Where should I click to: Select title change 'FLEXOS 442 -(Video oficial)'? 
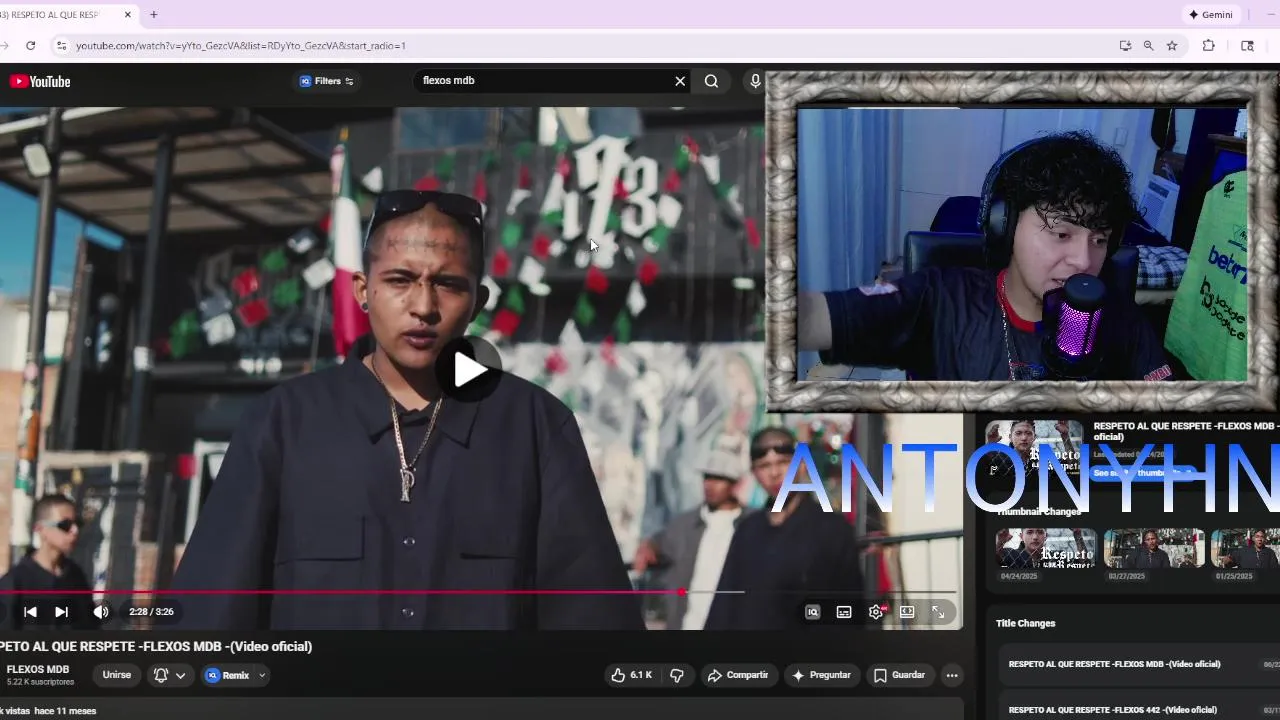click(x=1113, y=710)
